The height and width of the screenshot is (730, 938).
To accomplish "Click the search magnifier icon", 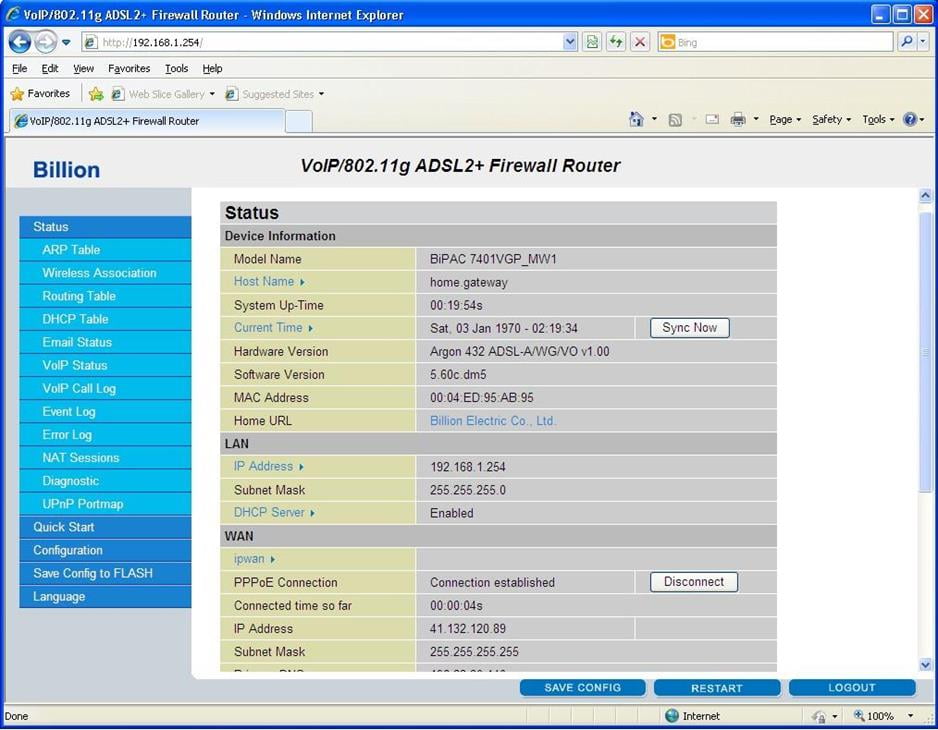I will pyautogui.click(x=907, y=42).
